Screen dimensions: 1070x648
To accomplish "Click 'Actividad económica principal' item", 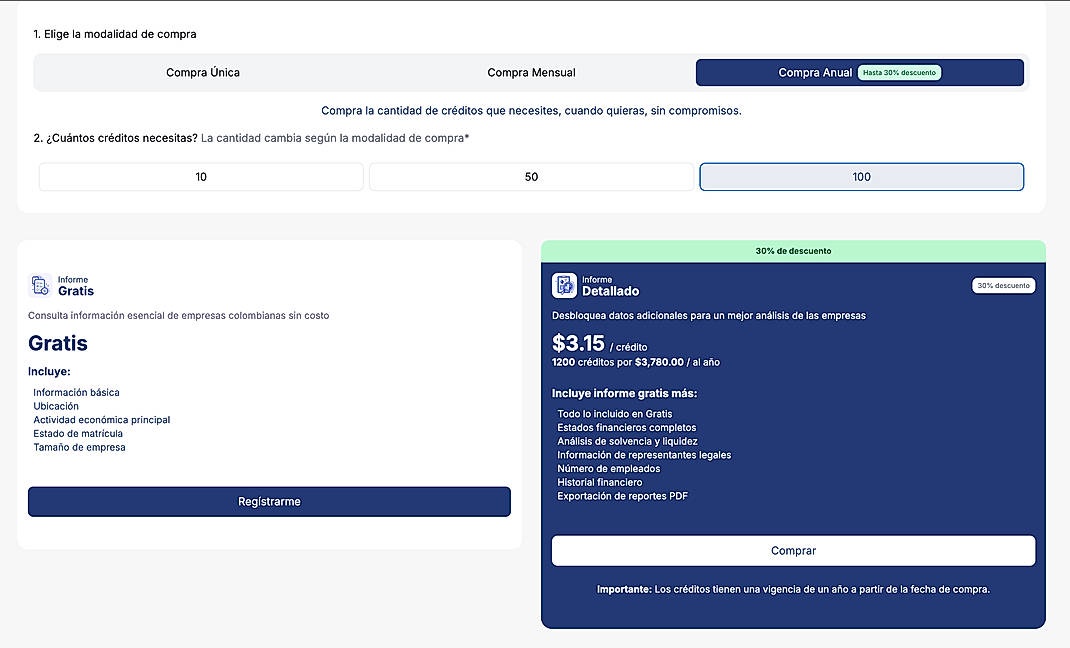I will coord(102,419).
